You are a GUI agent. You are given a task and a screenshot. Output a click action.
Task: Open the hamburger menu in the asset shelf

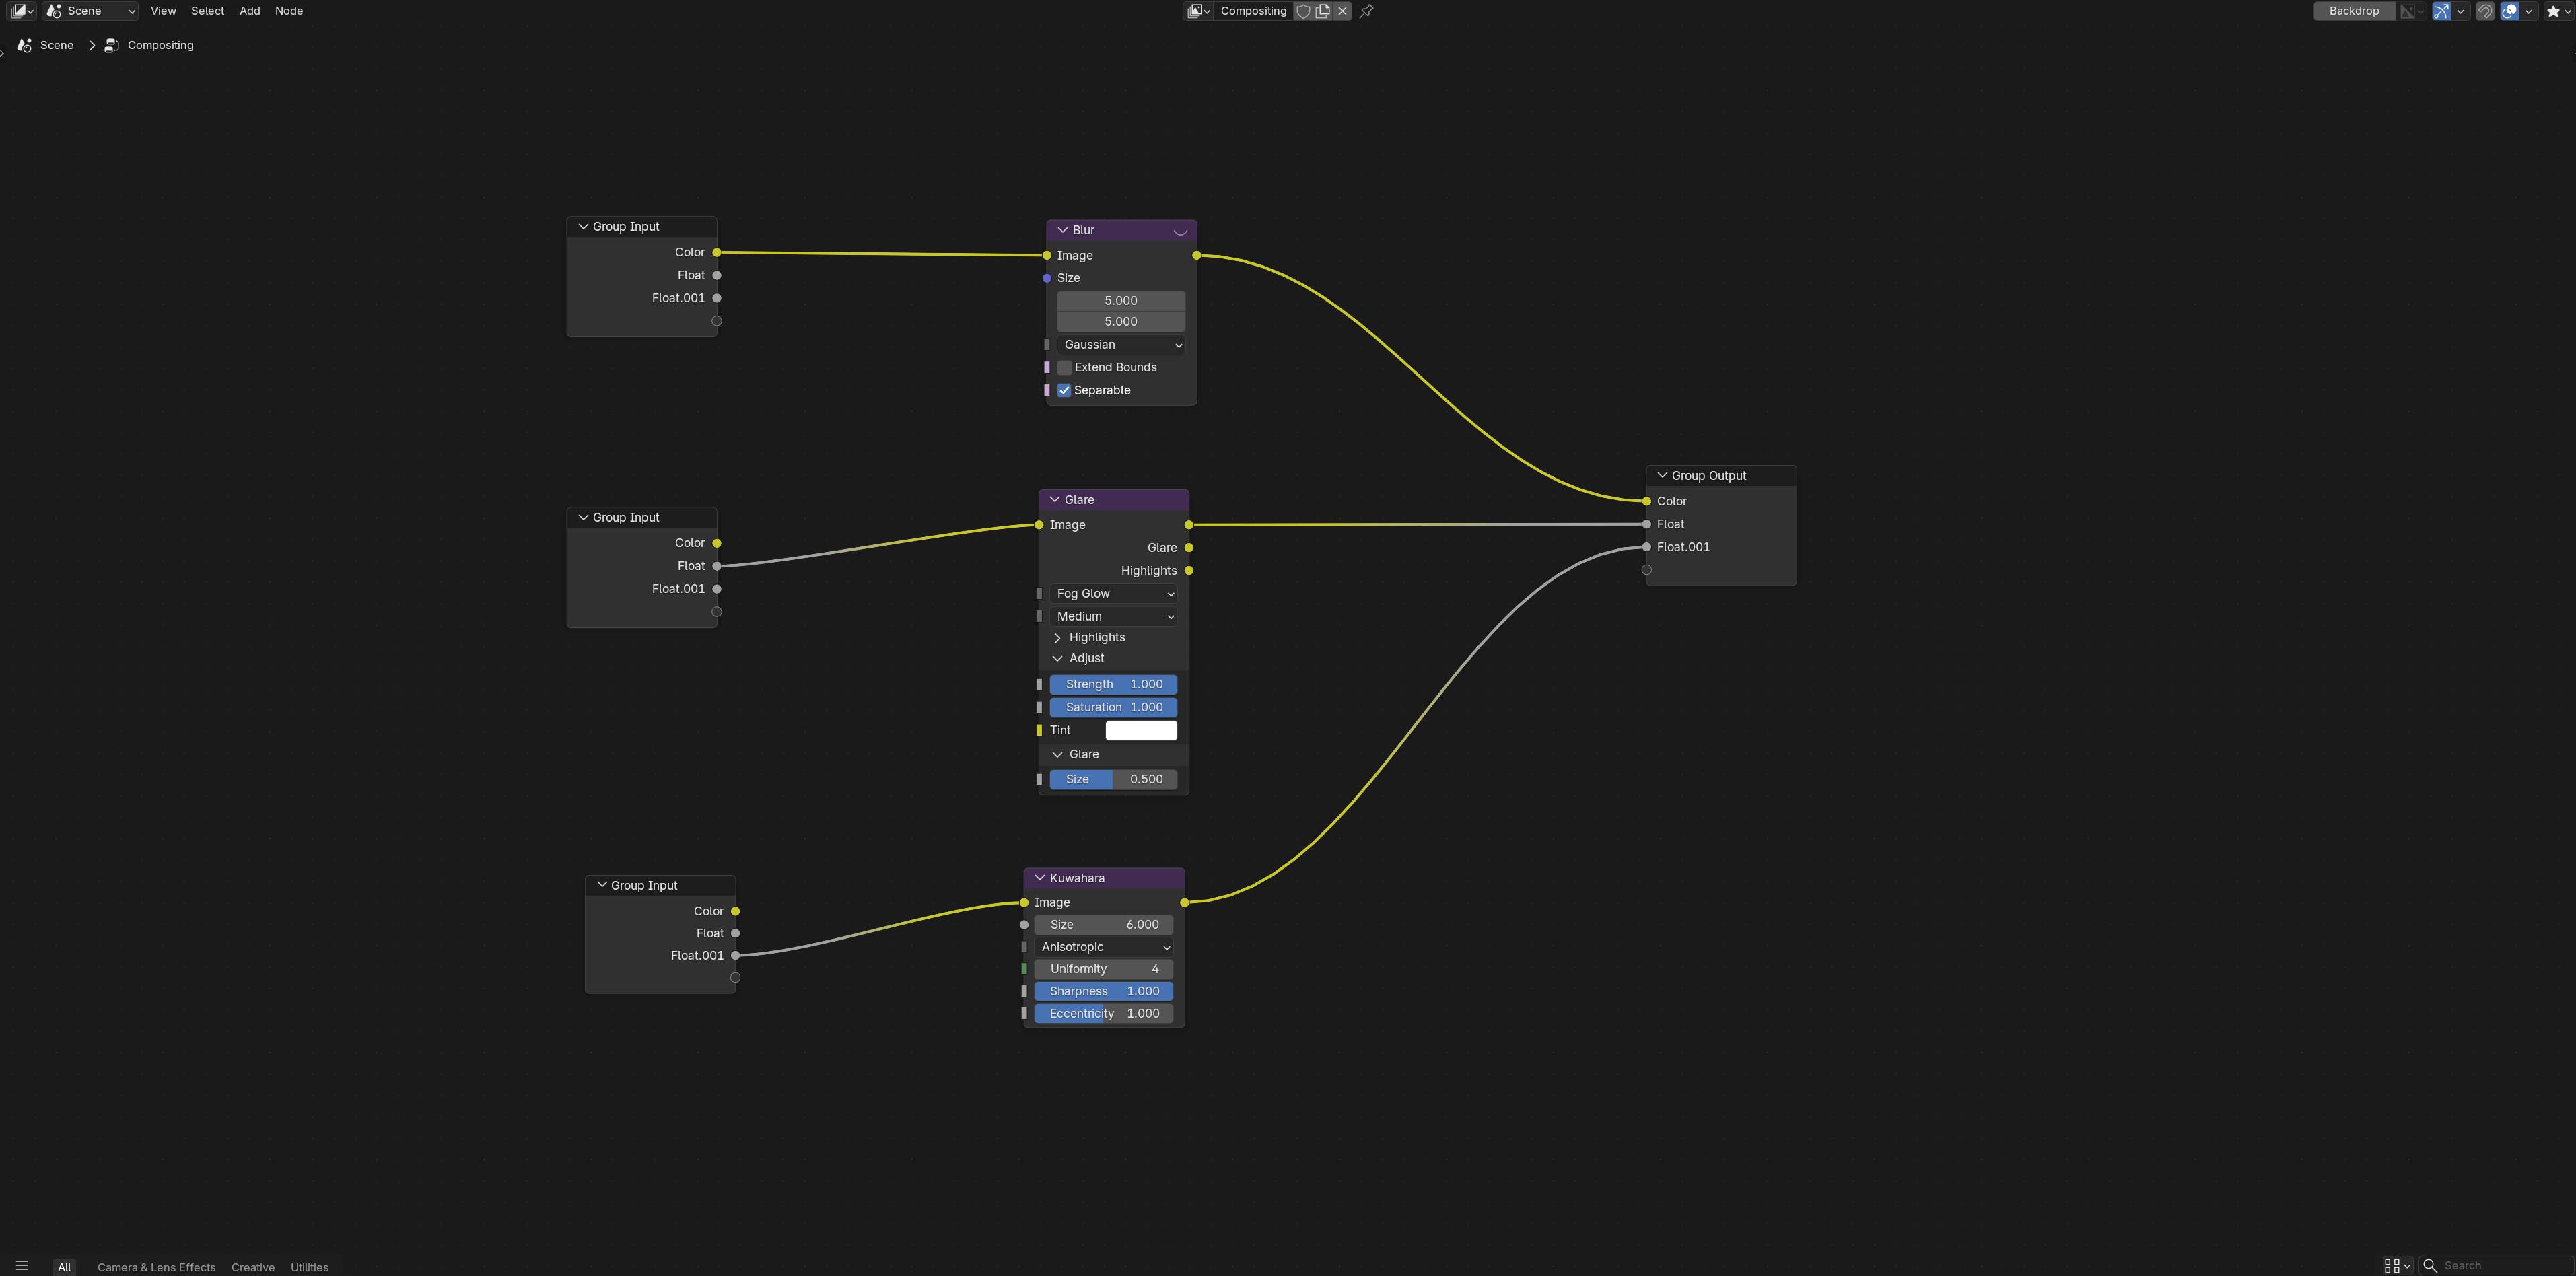pyautogui.click(x=22, y=1266)
